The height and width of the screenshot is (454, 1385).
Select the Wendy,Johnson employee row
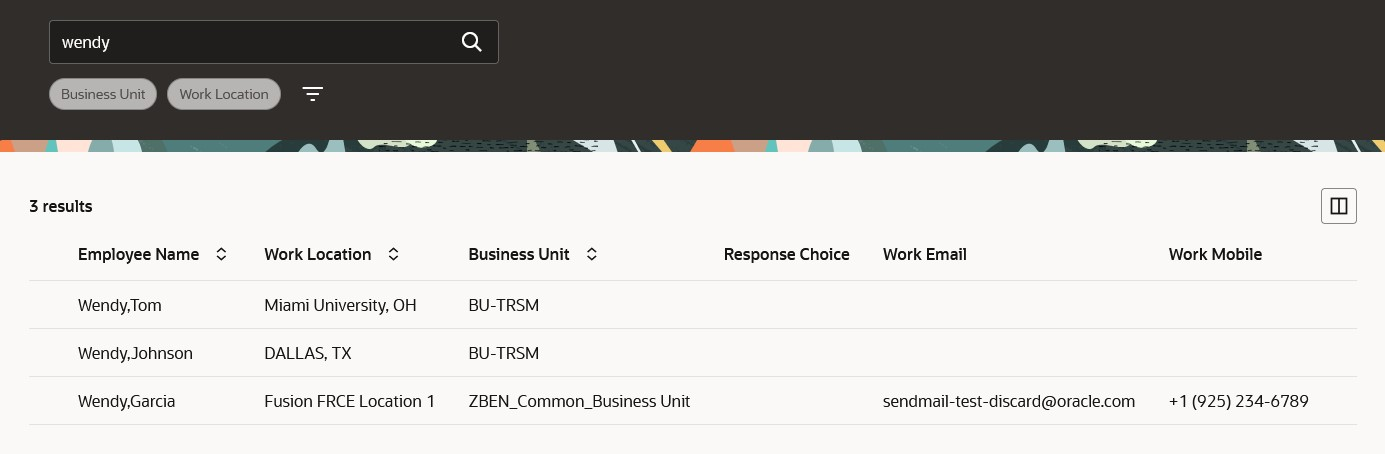click(135, 353)
